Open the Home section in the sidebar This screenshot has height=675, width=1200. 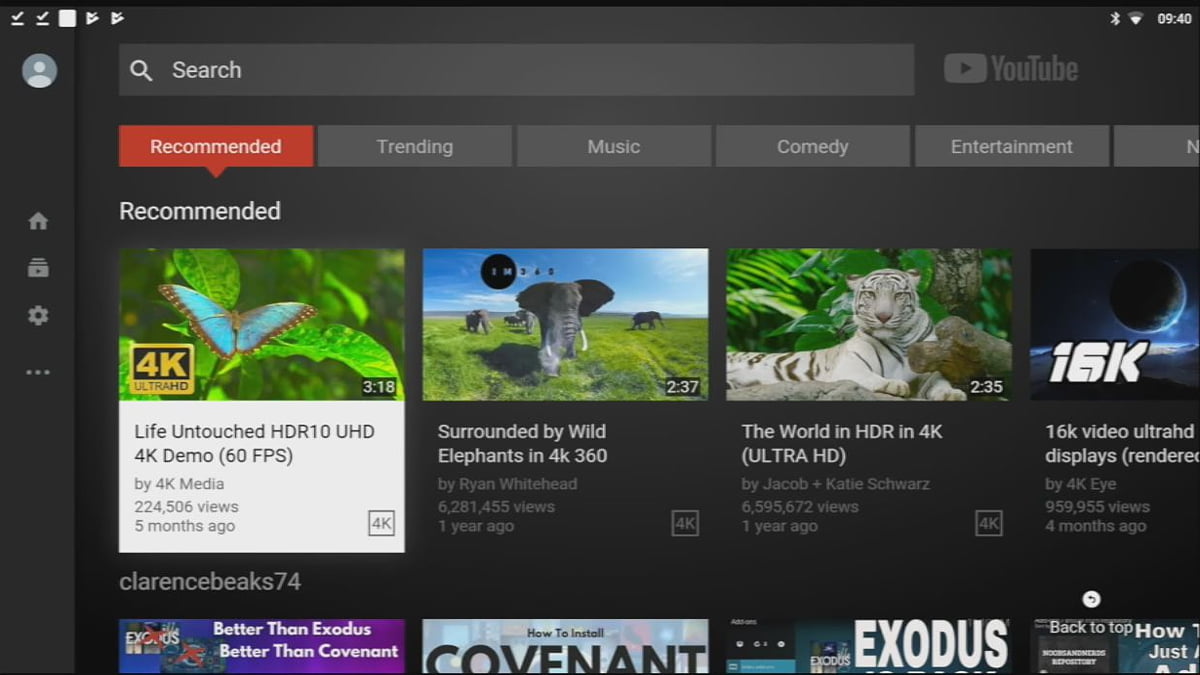coord(37,220)
